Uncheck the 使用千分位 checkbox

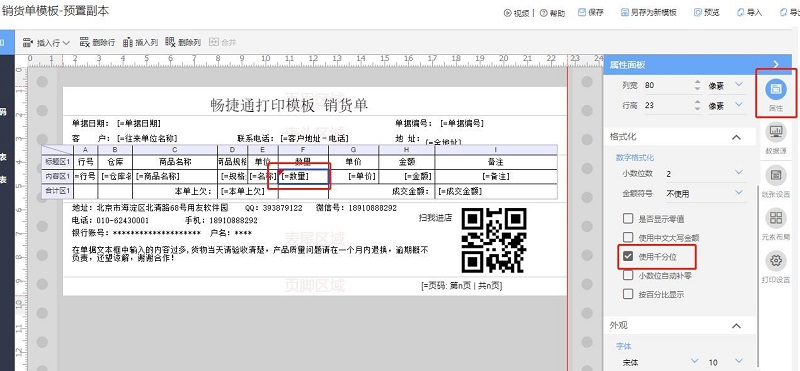[x=628, y=256]
